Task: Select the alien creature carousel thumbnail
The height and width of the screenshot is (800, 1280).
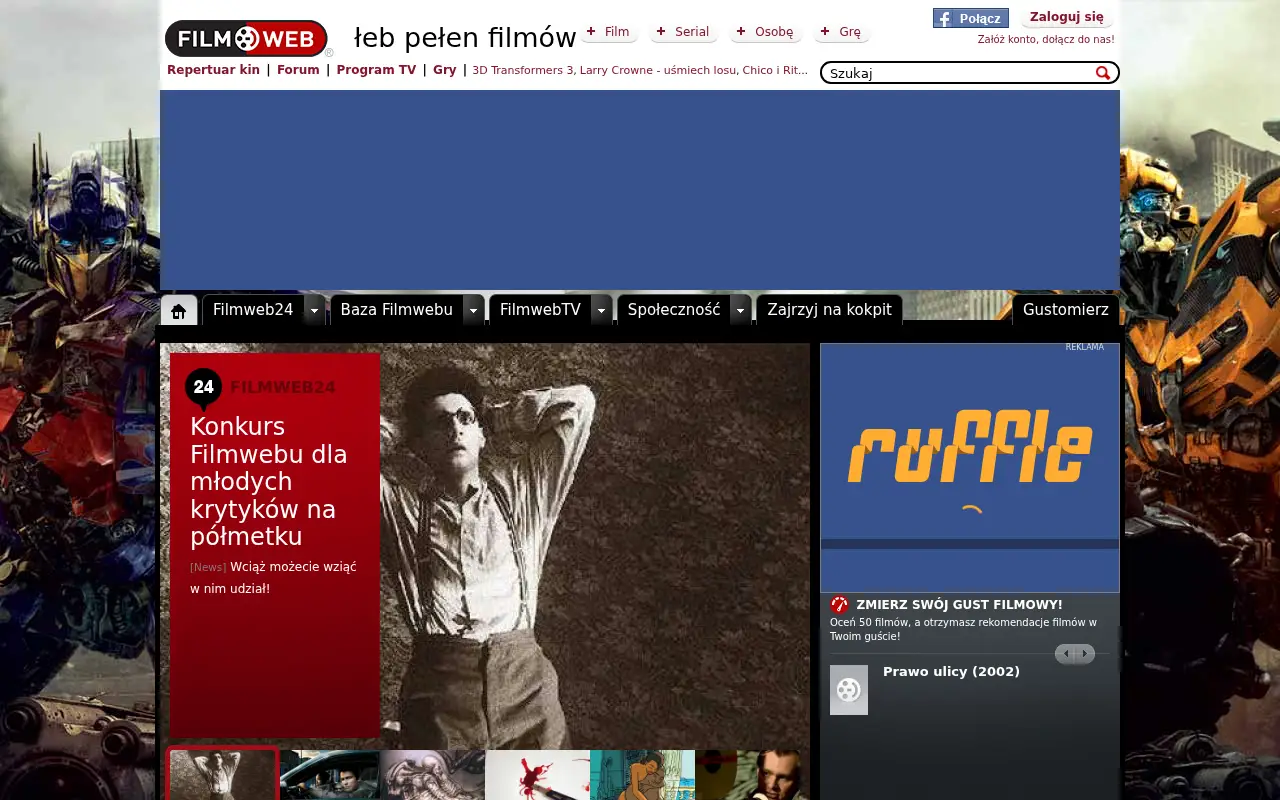Action: tap(432, 775)
